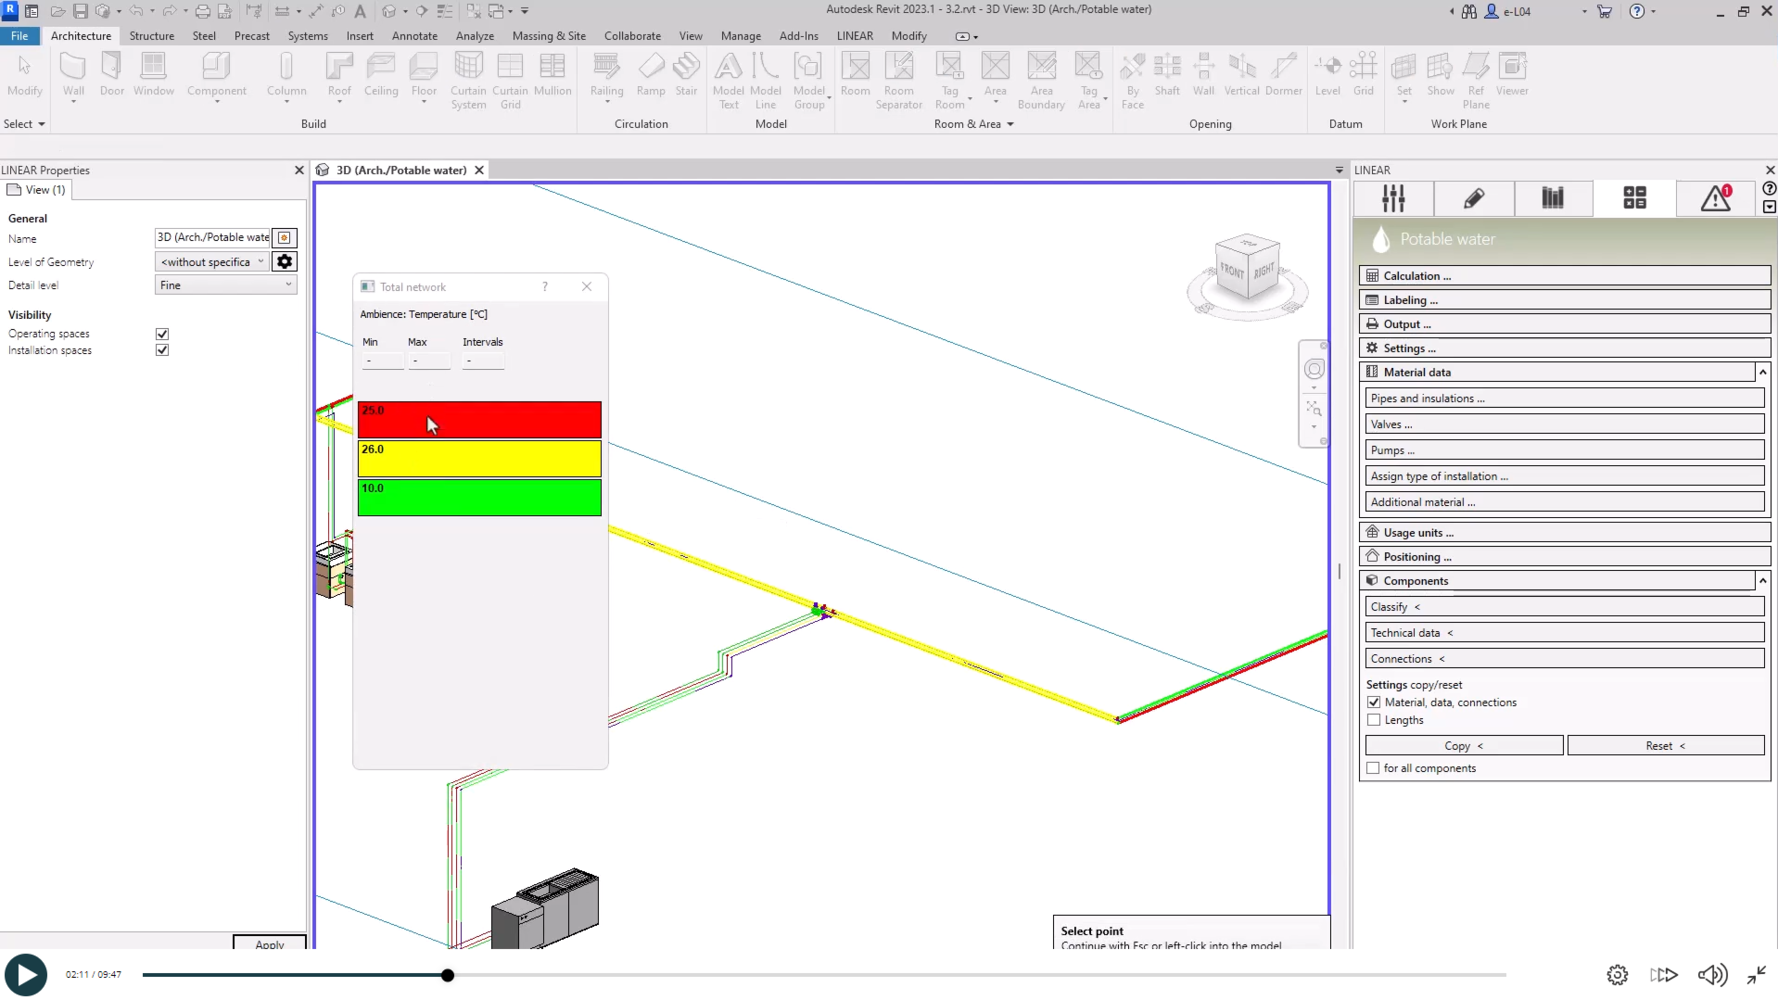1778x1000 pixels.
Task: Collapse the Material data section
Action: [x=1762, y=372]
